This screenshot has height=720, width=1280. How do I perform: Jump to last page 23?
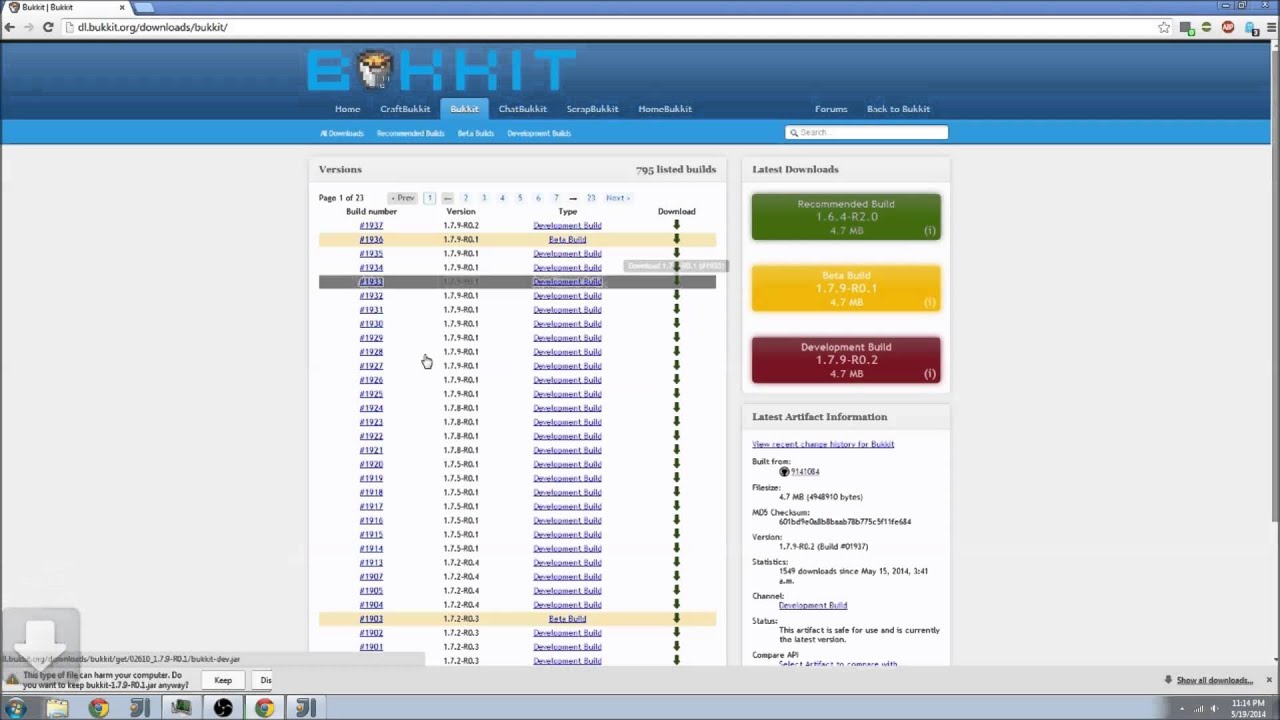pos(591,198)
